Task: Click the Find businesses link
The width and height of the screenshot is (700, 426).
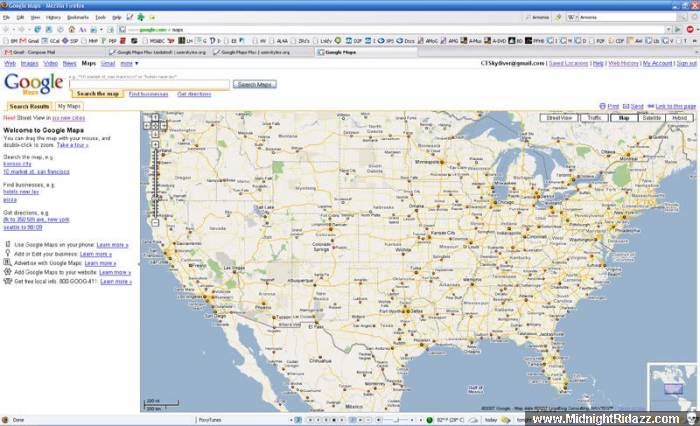Action: pos(148,94)
